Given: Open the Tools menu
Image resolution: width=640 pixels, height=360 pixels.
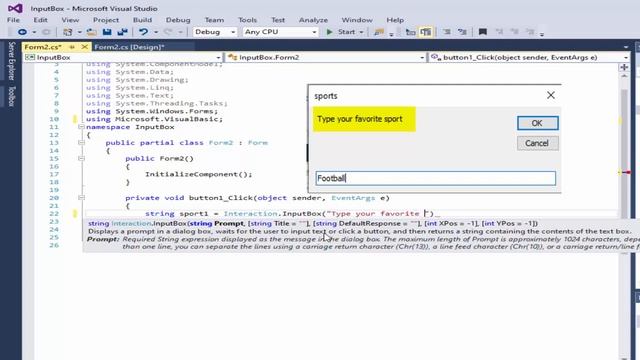Looking at the screenshot, I should point(247,20).
